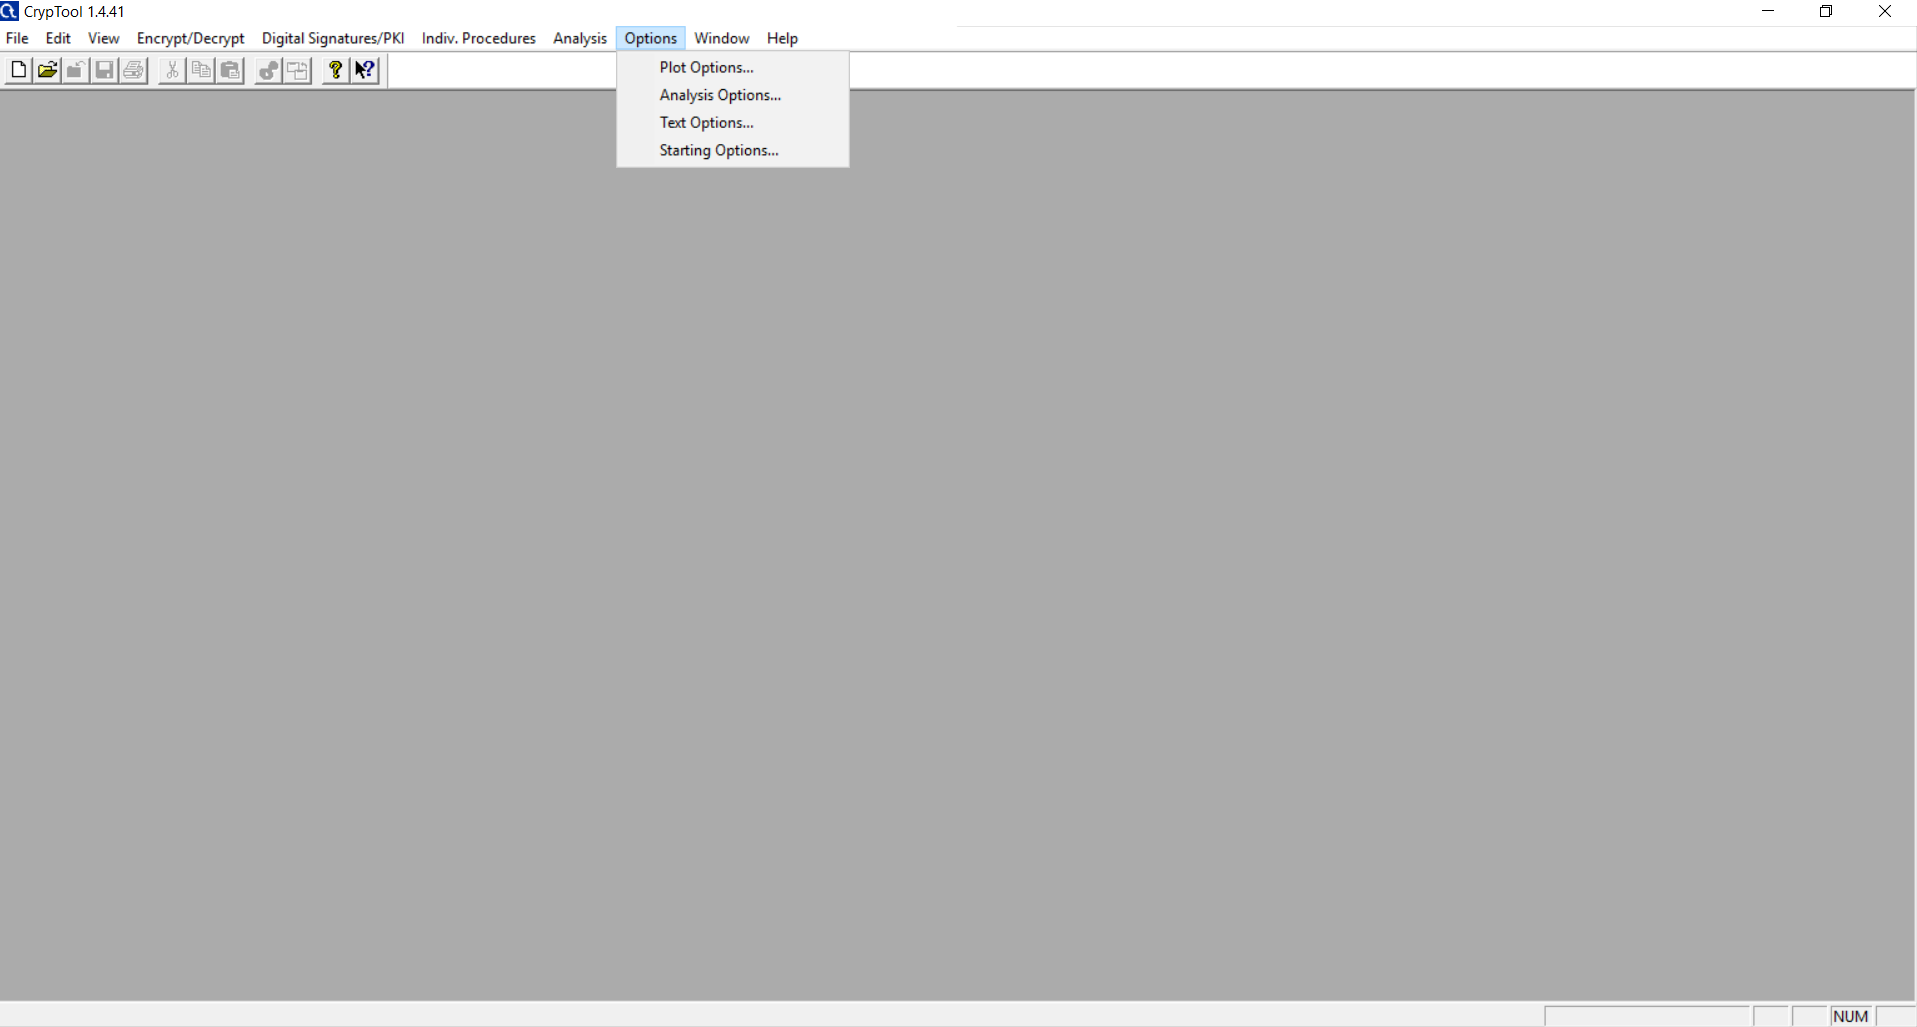Create a new document with the blank page icon
The height and width of the screenshot is (1027, 1917).
click(x=18, y=70)
